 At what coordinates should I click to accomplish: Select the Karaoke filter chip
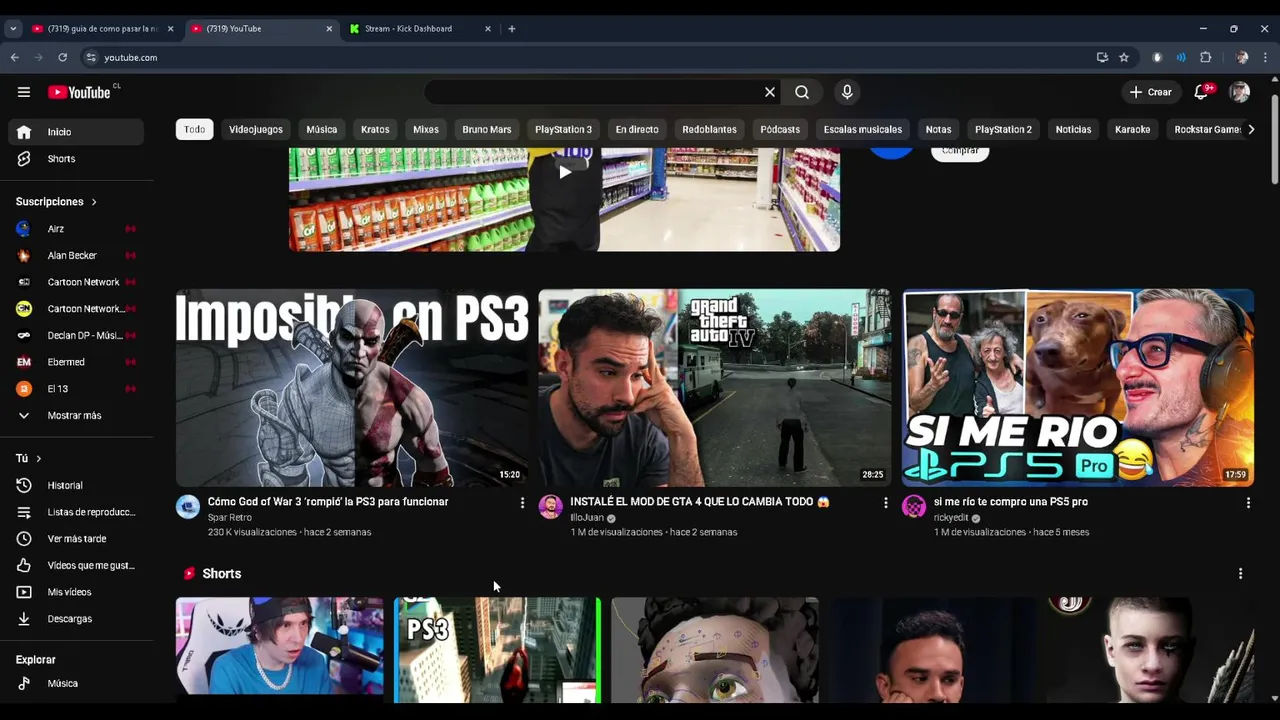(x=1133, y=129)
